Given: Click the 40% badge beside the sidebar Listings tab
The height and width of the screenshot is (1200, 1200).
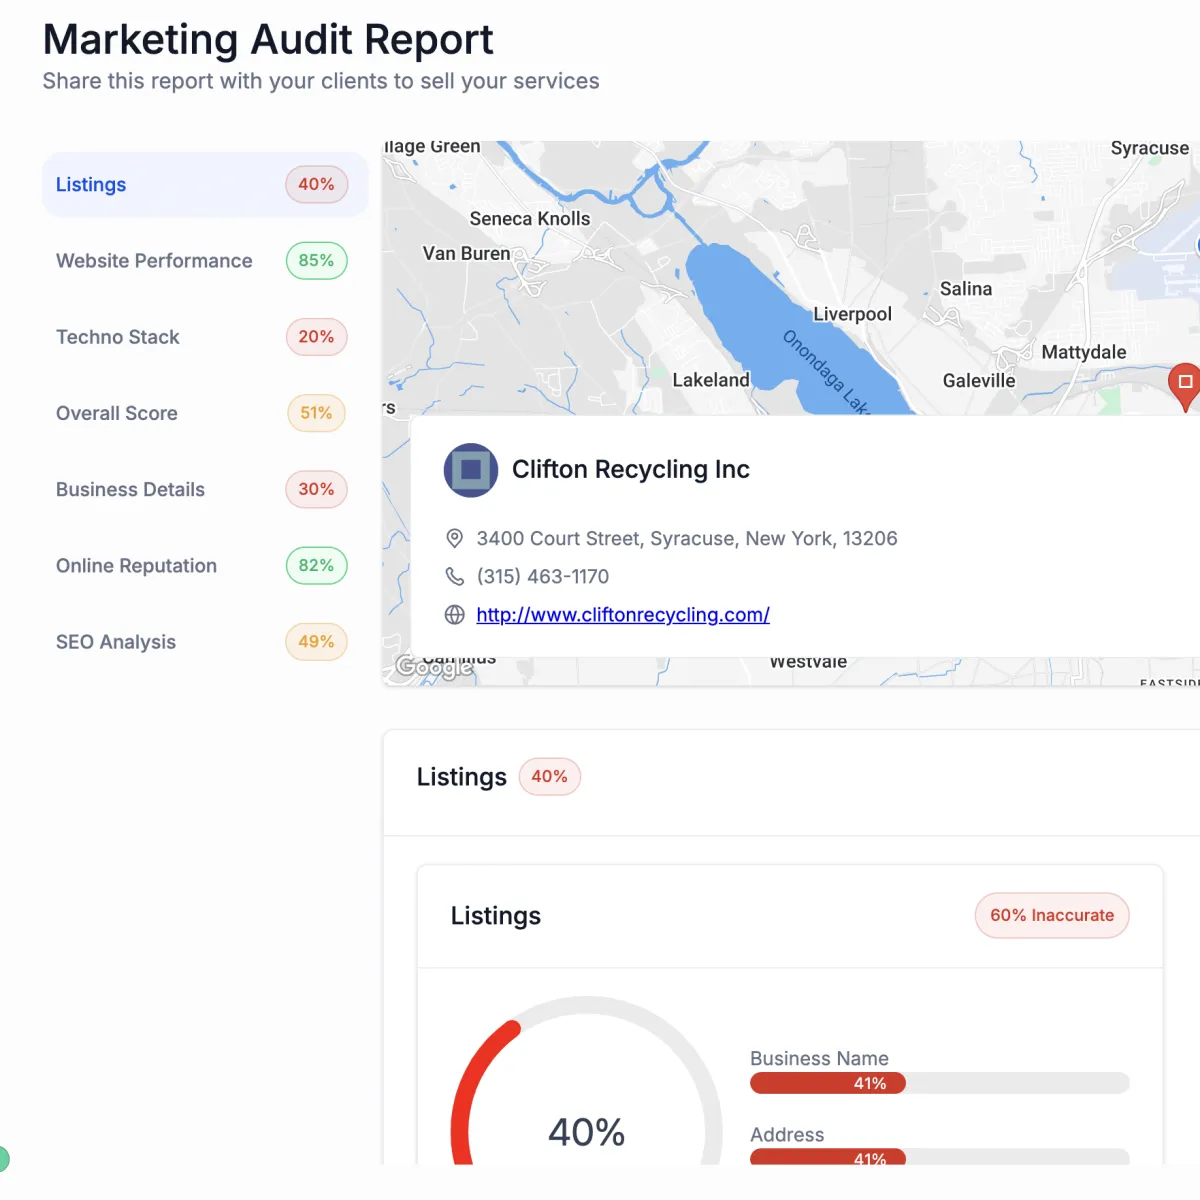Looking at the screenshot, I should [x=316, y=184].
